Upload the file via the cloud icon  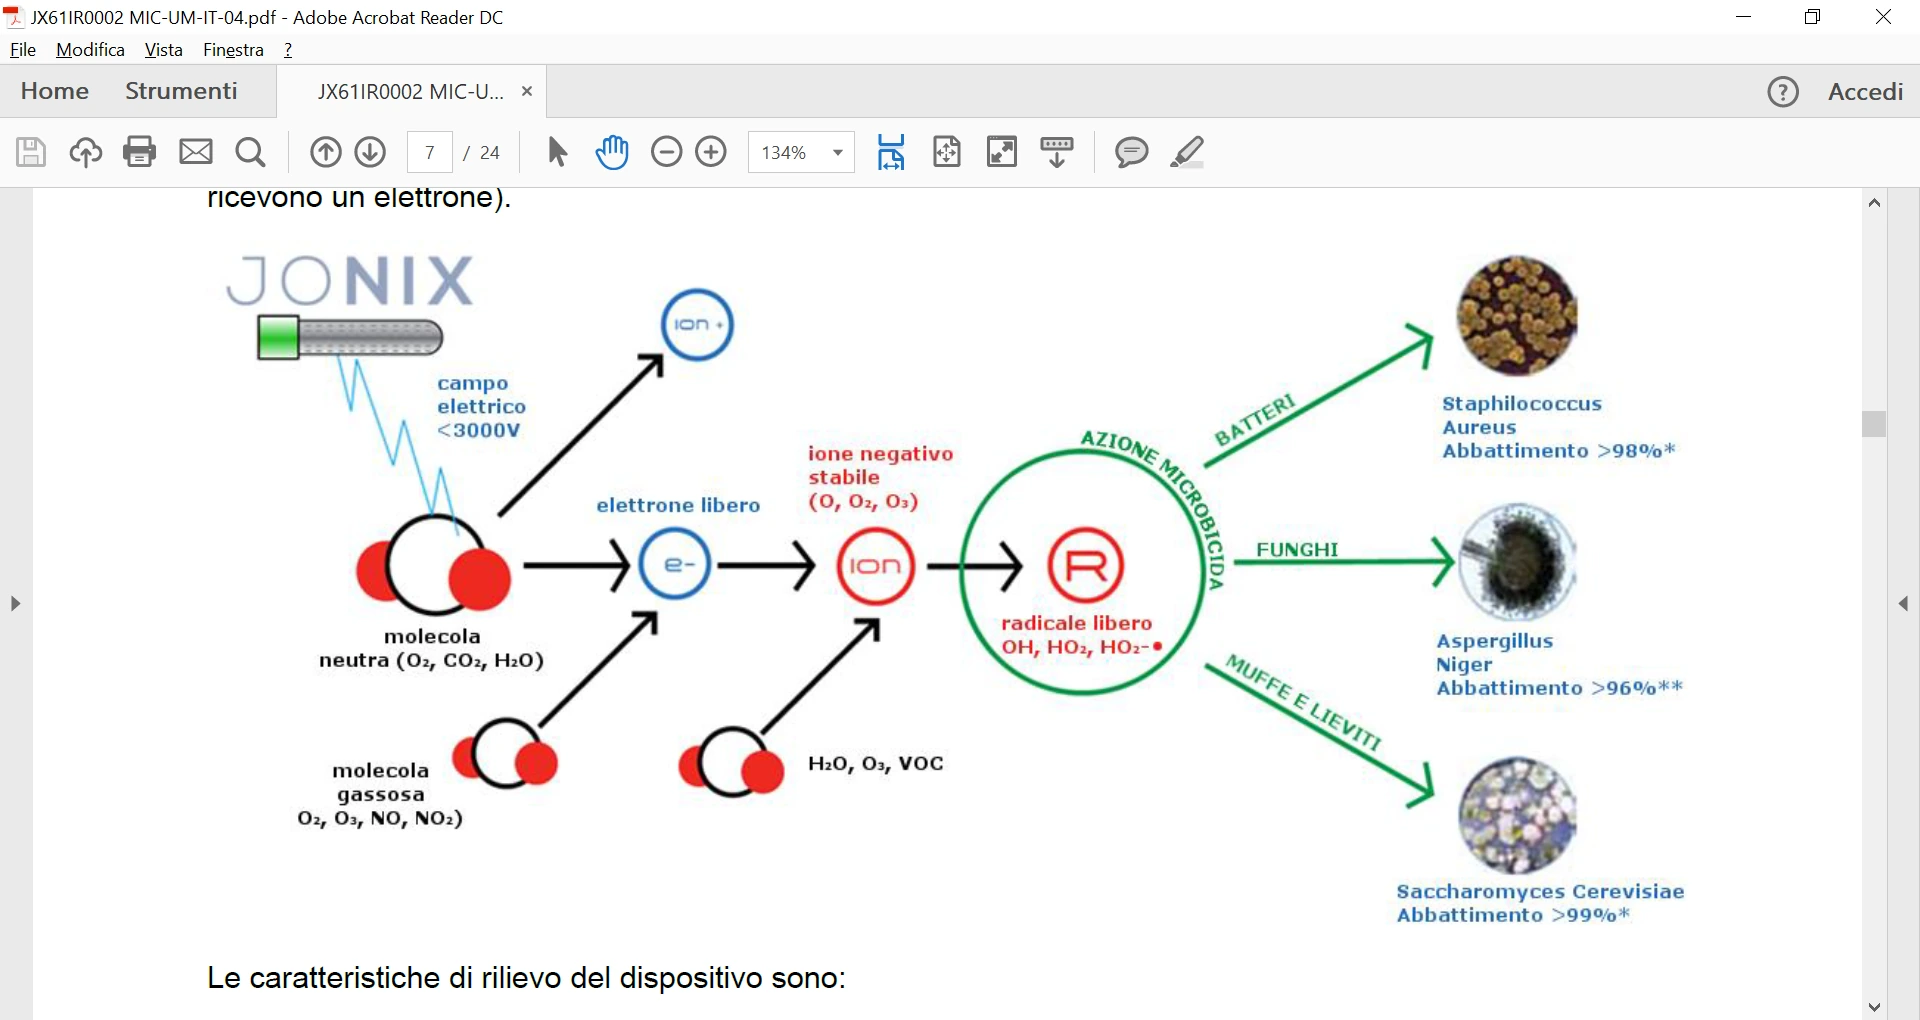click(86, 152)
